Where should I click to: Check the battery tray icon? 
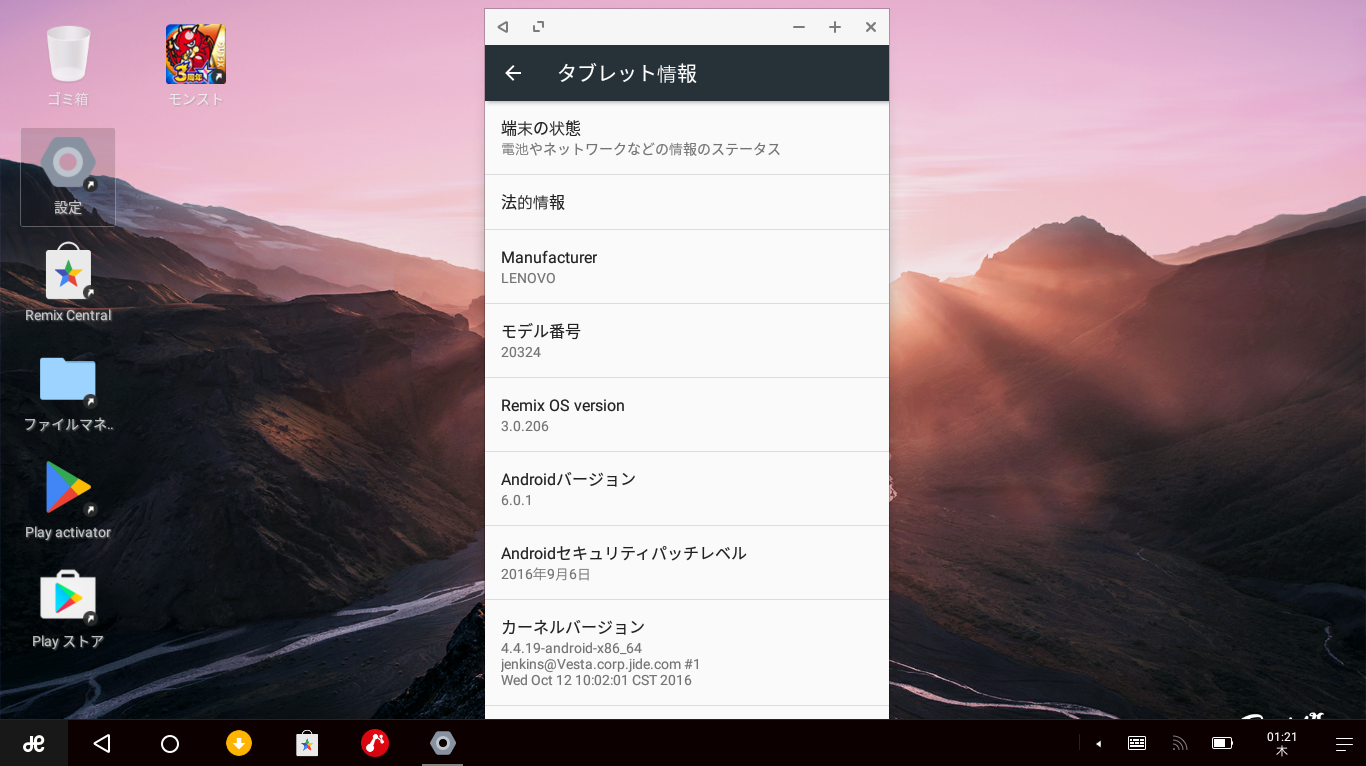coord(1222,743)
